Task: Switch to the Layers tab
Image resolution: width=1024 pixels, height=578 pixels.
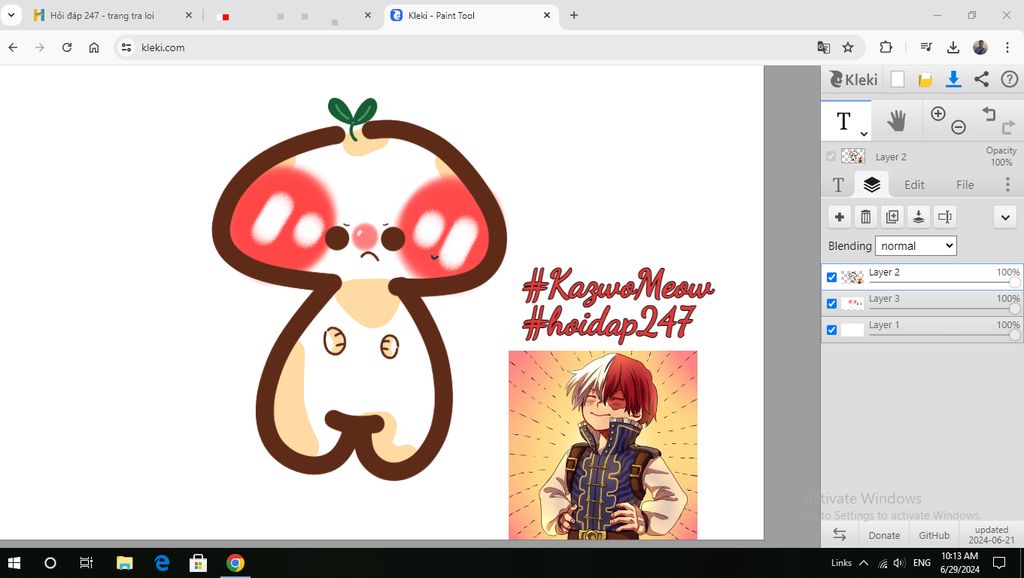Action: [x=872, y=185]
